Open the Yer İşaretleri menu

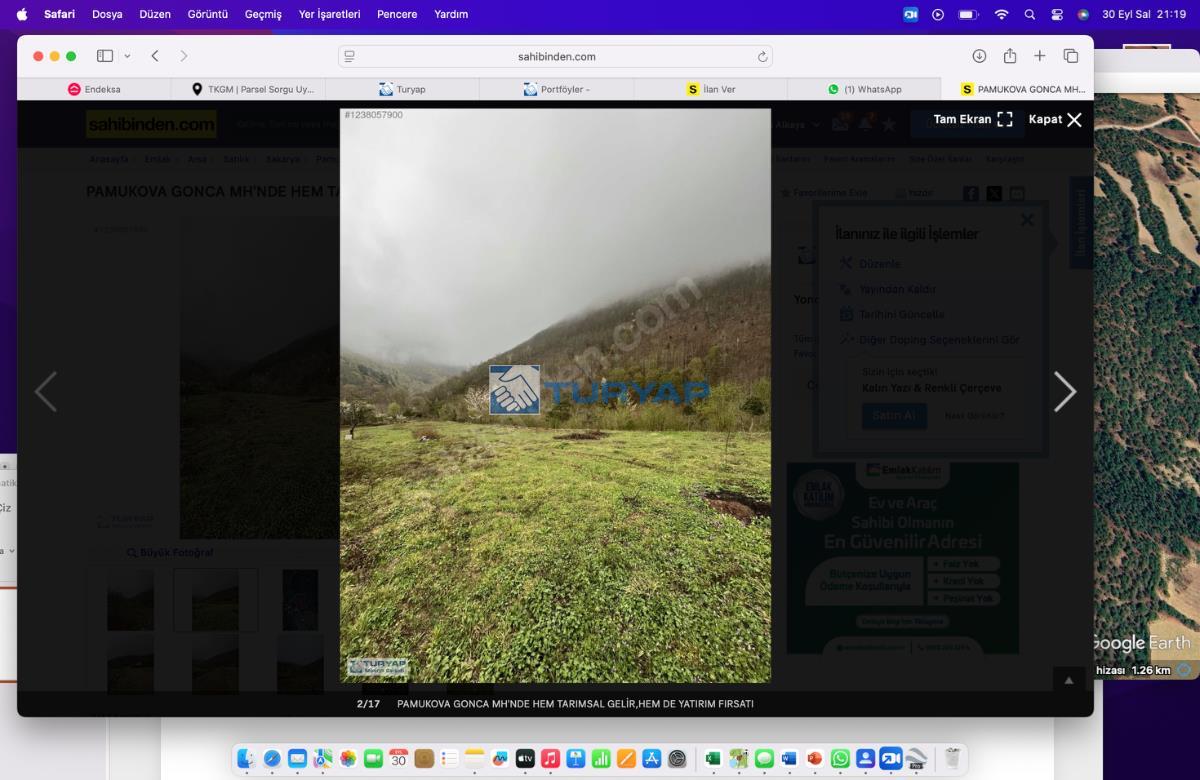pos(329,14)
